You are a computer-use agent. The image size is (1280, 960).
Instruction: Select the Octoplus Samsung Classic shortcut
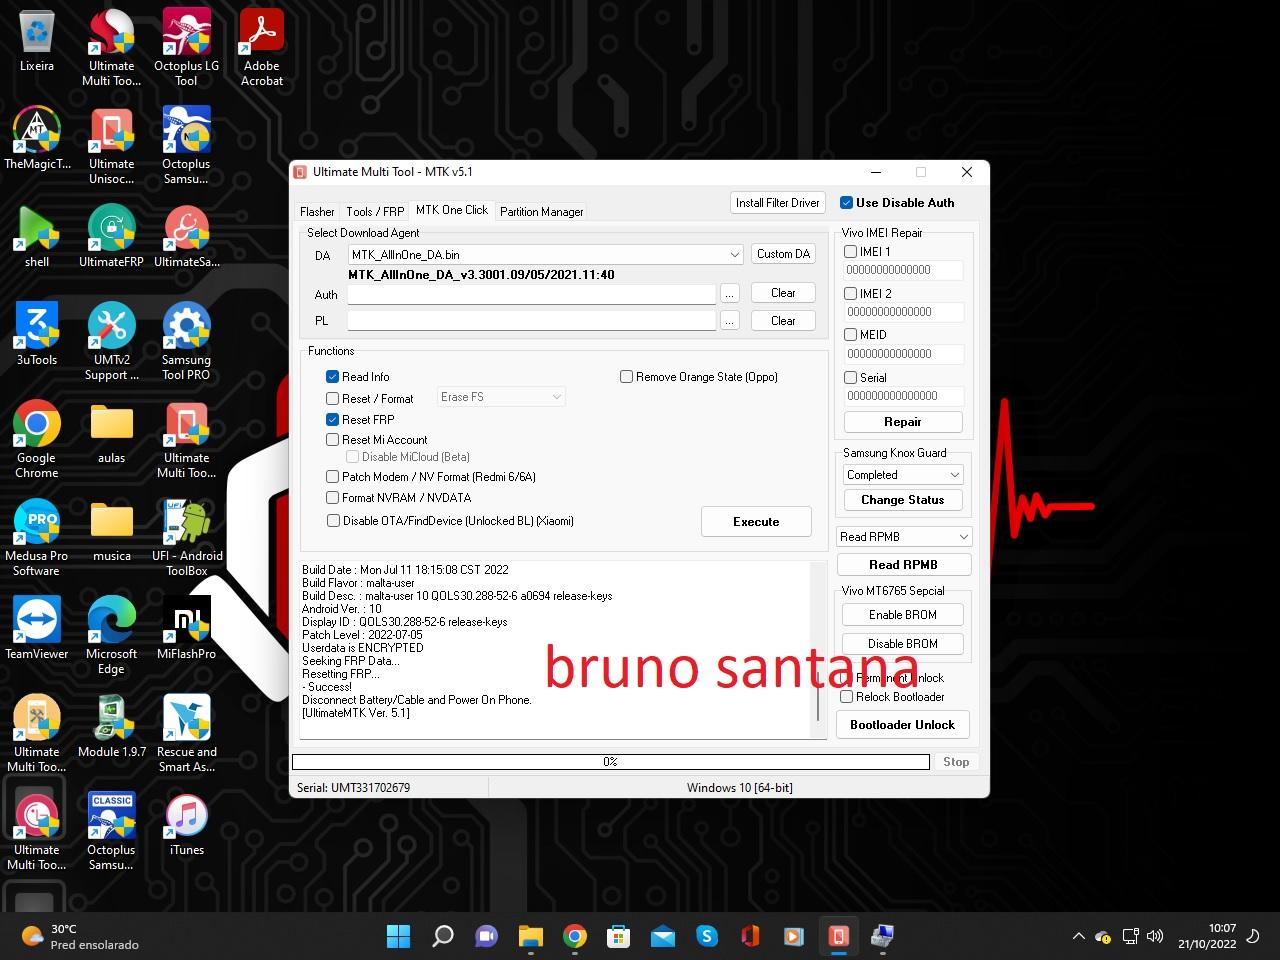click(112, 832)
